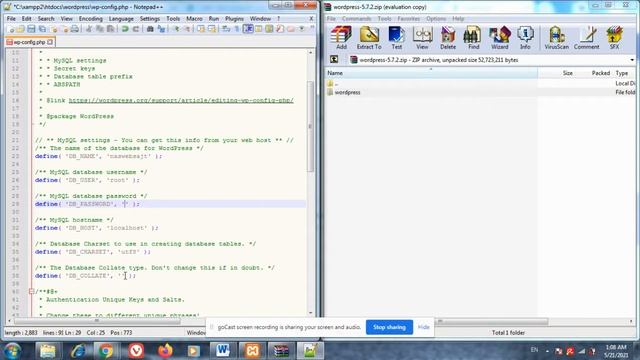This screenshot has height=360, width=640.
Task: Open Favorites menu in WinRAR
Action: [x=409, y=19]
